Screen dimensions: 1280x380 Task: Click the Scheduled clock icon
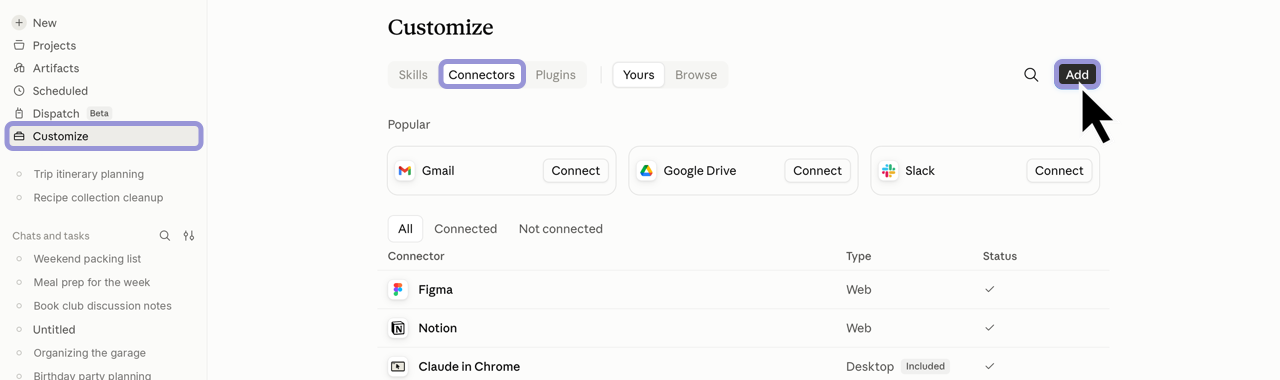point(19,91)
